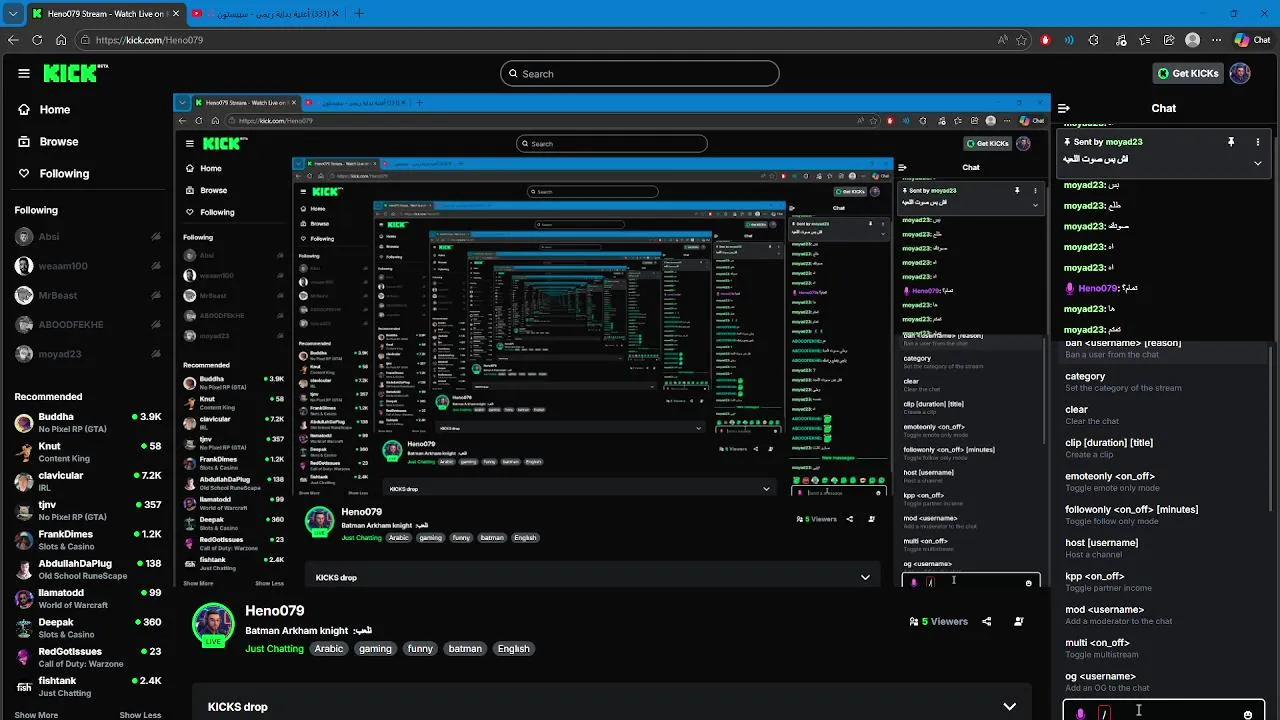The width and height of the screenshot is (1280, 720).
Task: Choose the category command in the main chat command list
Action: click(1163, 382)
